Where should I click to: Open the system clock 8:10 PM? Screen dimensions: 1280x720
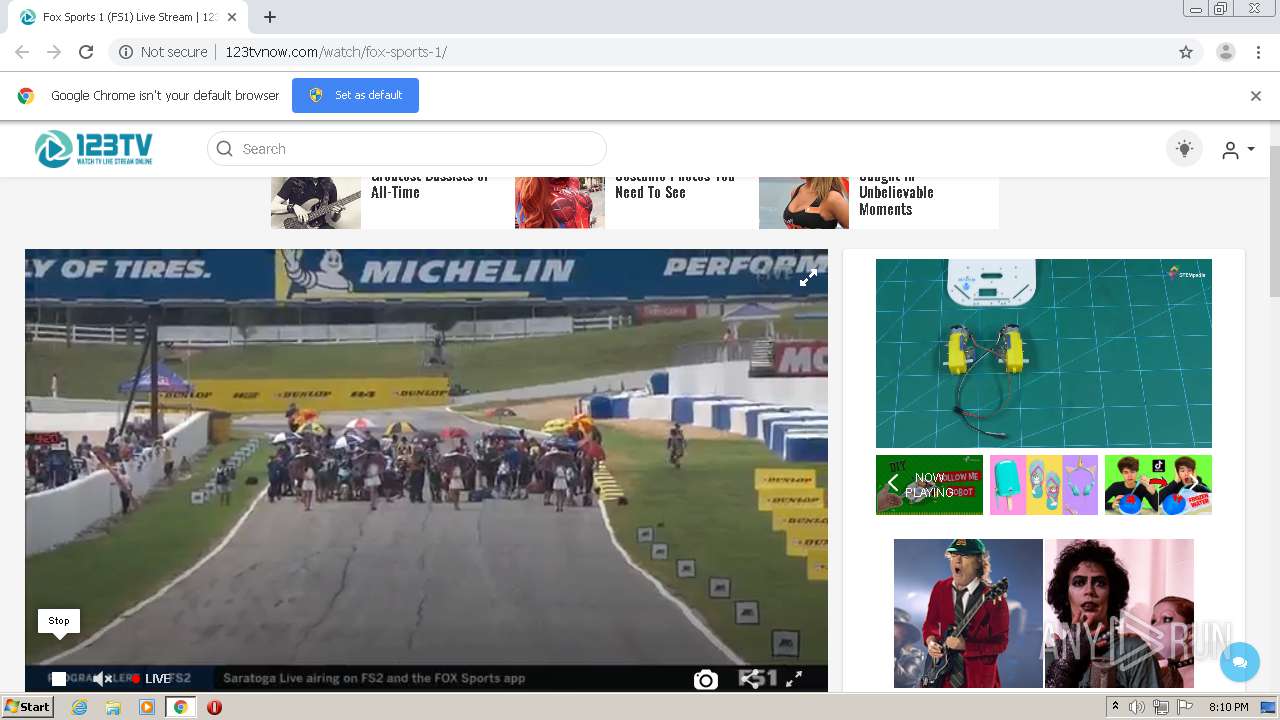point(1228,707)
